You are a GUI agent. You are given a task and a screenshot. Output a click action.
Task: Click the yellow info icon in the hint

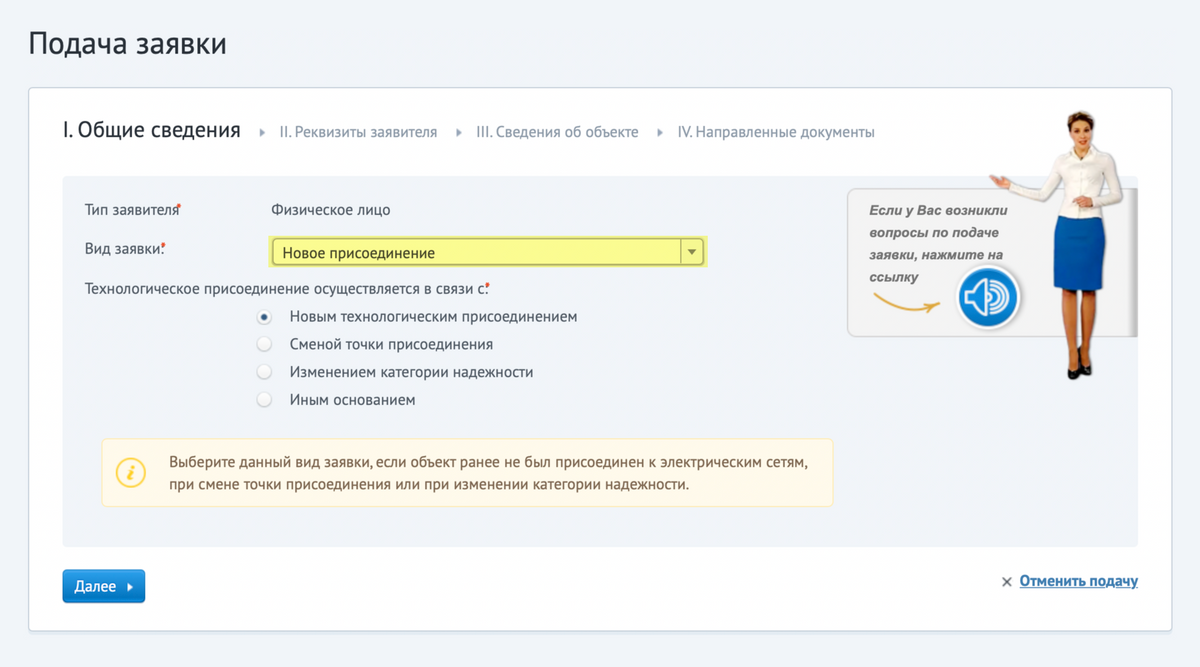pyautogui.click(x=130, y=472)
